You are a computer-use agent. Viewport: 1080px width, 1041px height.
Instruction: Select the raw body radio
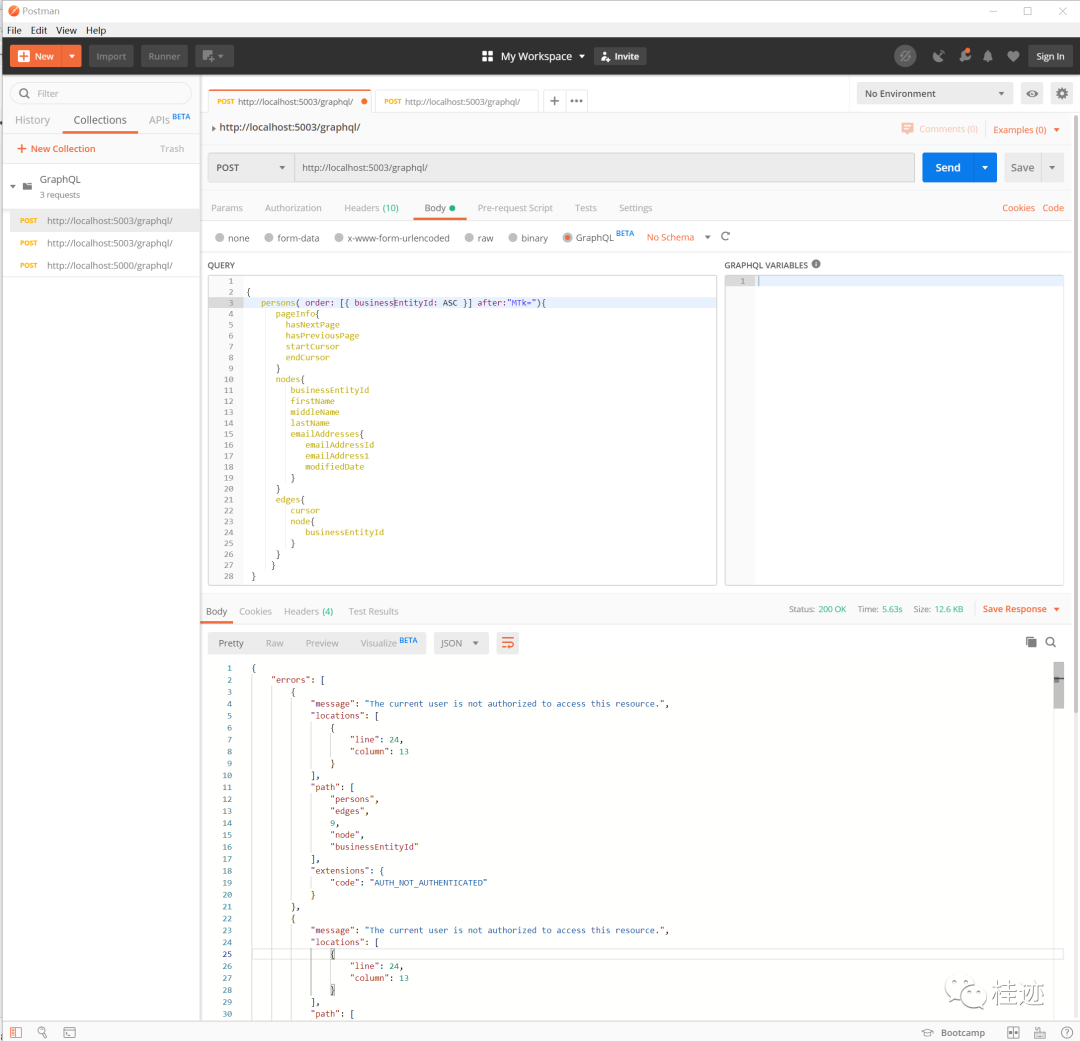click(x=469, y=238)
